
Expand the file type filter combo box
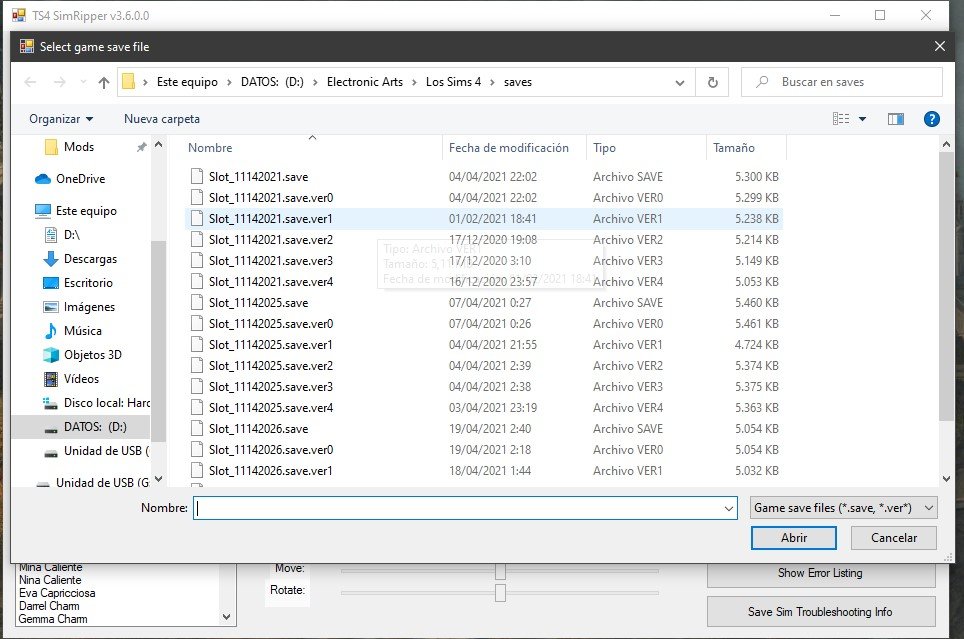(x=844, y=508)
